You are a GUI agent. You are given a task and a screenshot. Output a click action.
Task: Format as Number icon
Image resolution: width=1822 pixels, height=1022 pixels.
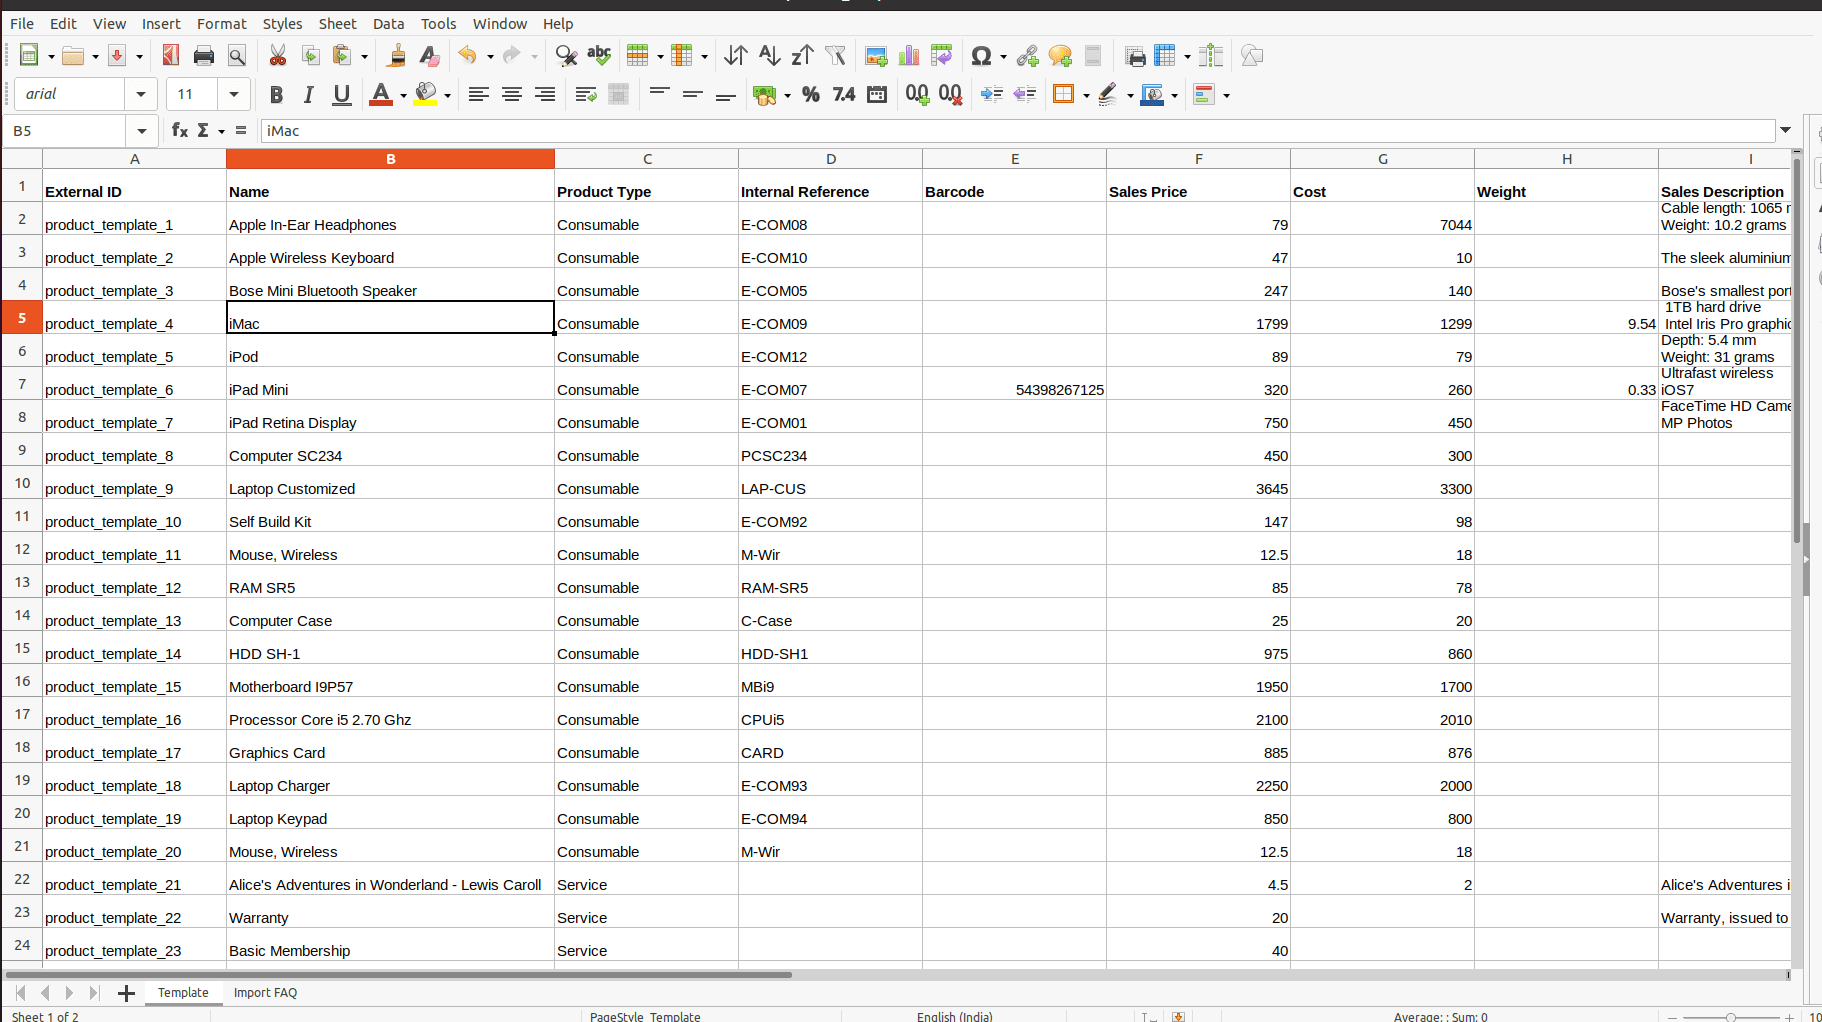point(844,94)
